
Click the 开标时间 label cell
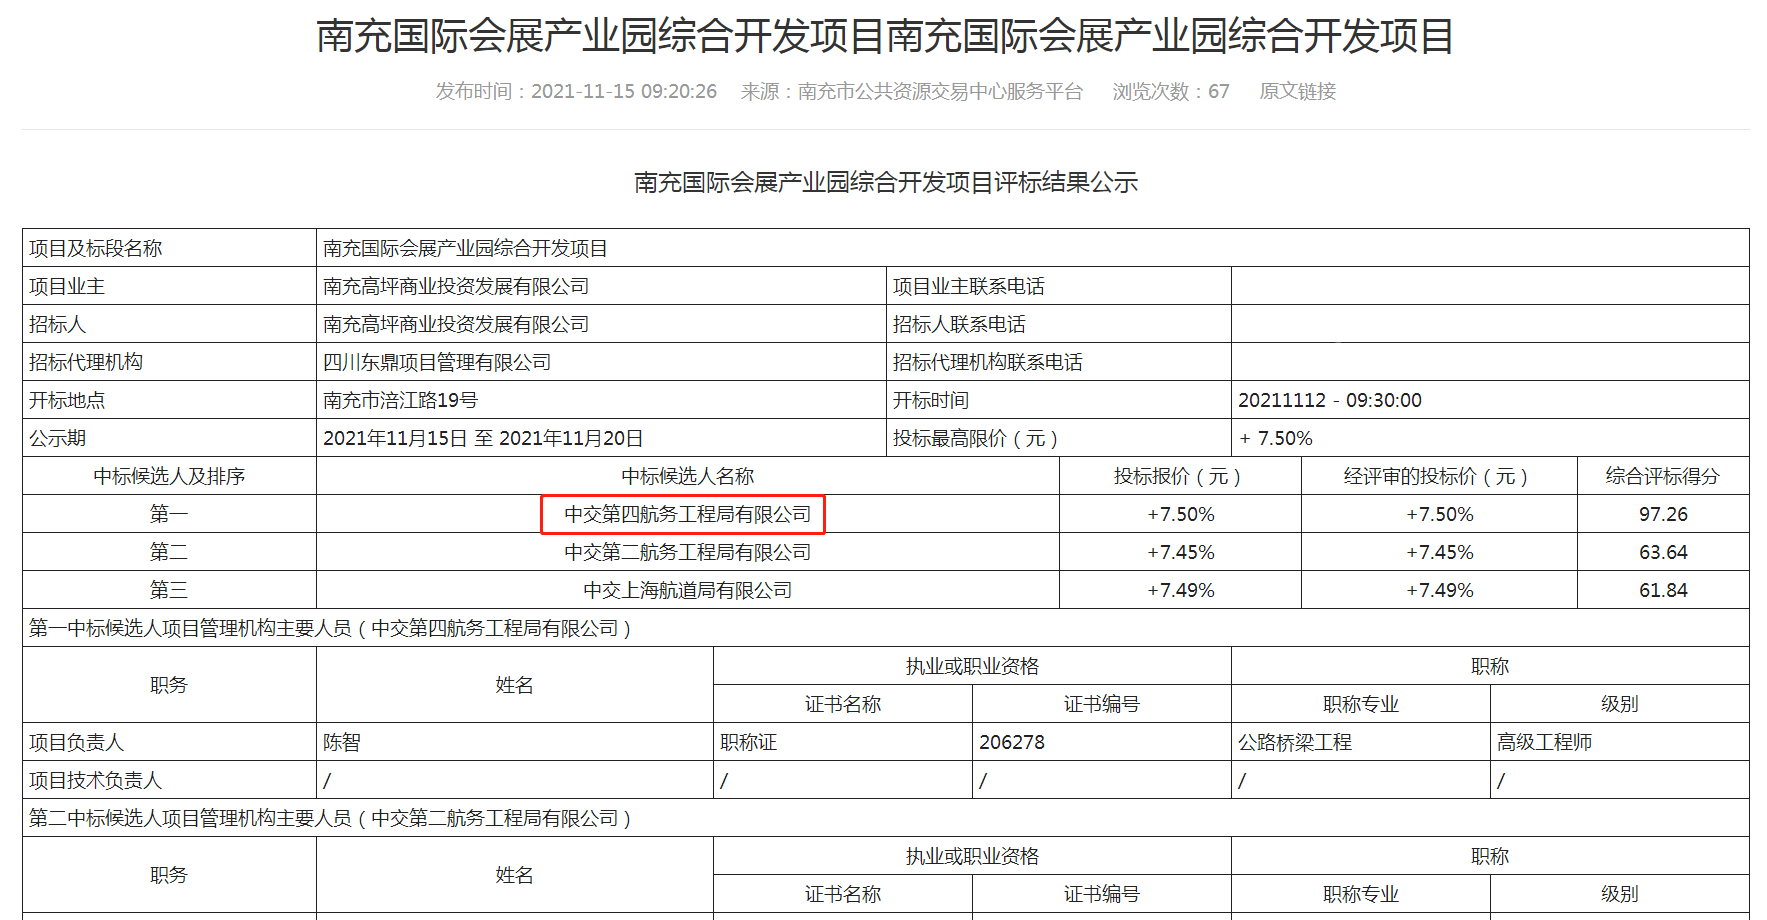tap(1059, 400)
